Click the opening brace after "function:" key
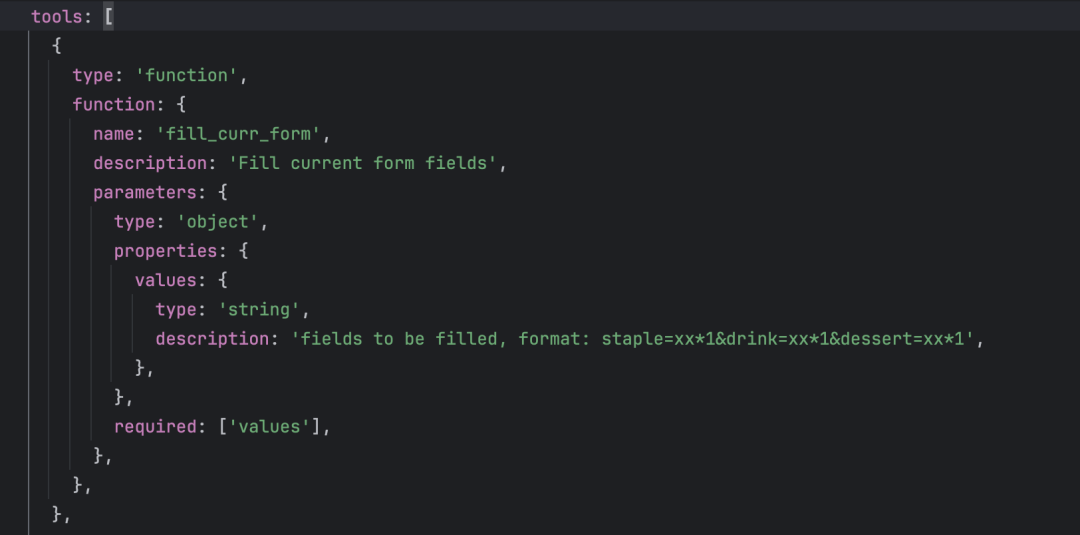 [x=181, y=104]
